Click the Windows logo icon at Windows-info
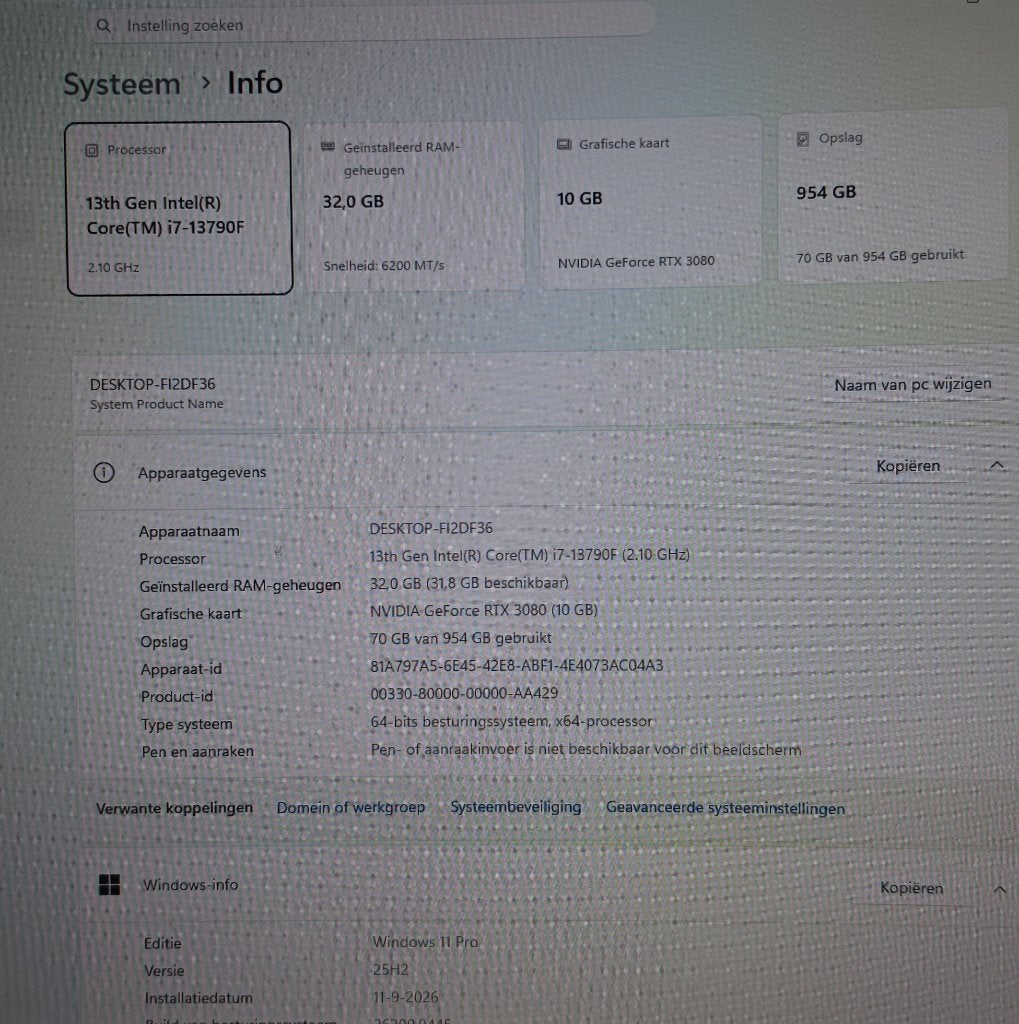This screenshot has height=1024, width=1019. [x=109, y=885]
